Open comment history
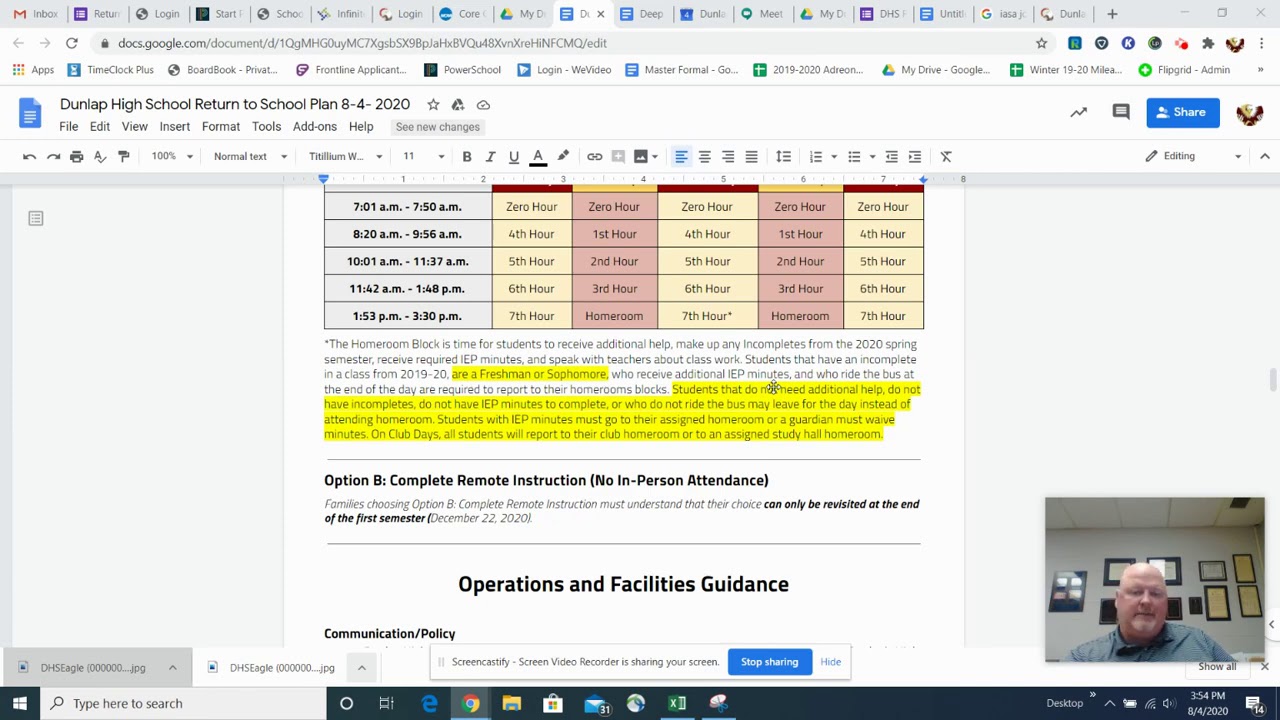The width and height of the screenshot is (1280, 720). pyautogui.click(x=1121, y=112)
